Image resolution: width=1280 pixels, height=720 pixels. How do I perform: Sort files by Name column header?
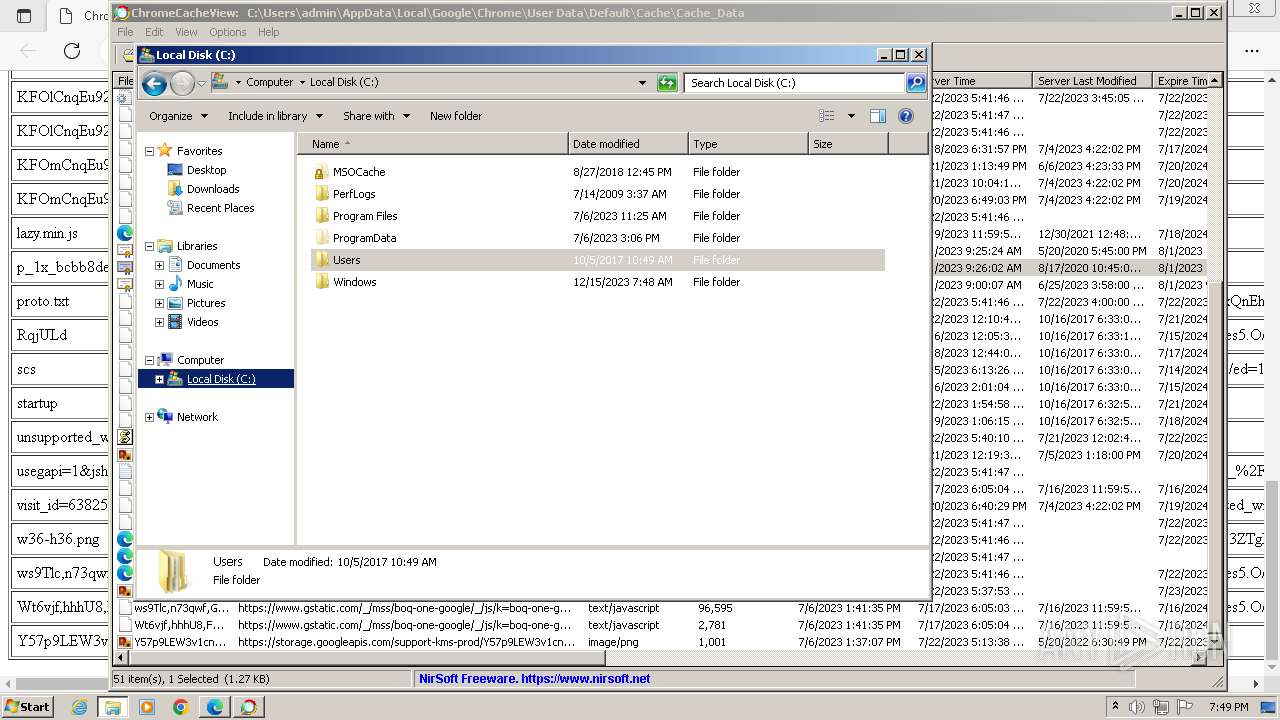point(433,144)
